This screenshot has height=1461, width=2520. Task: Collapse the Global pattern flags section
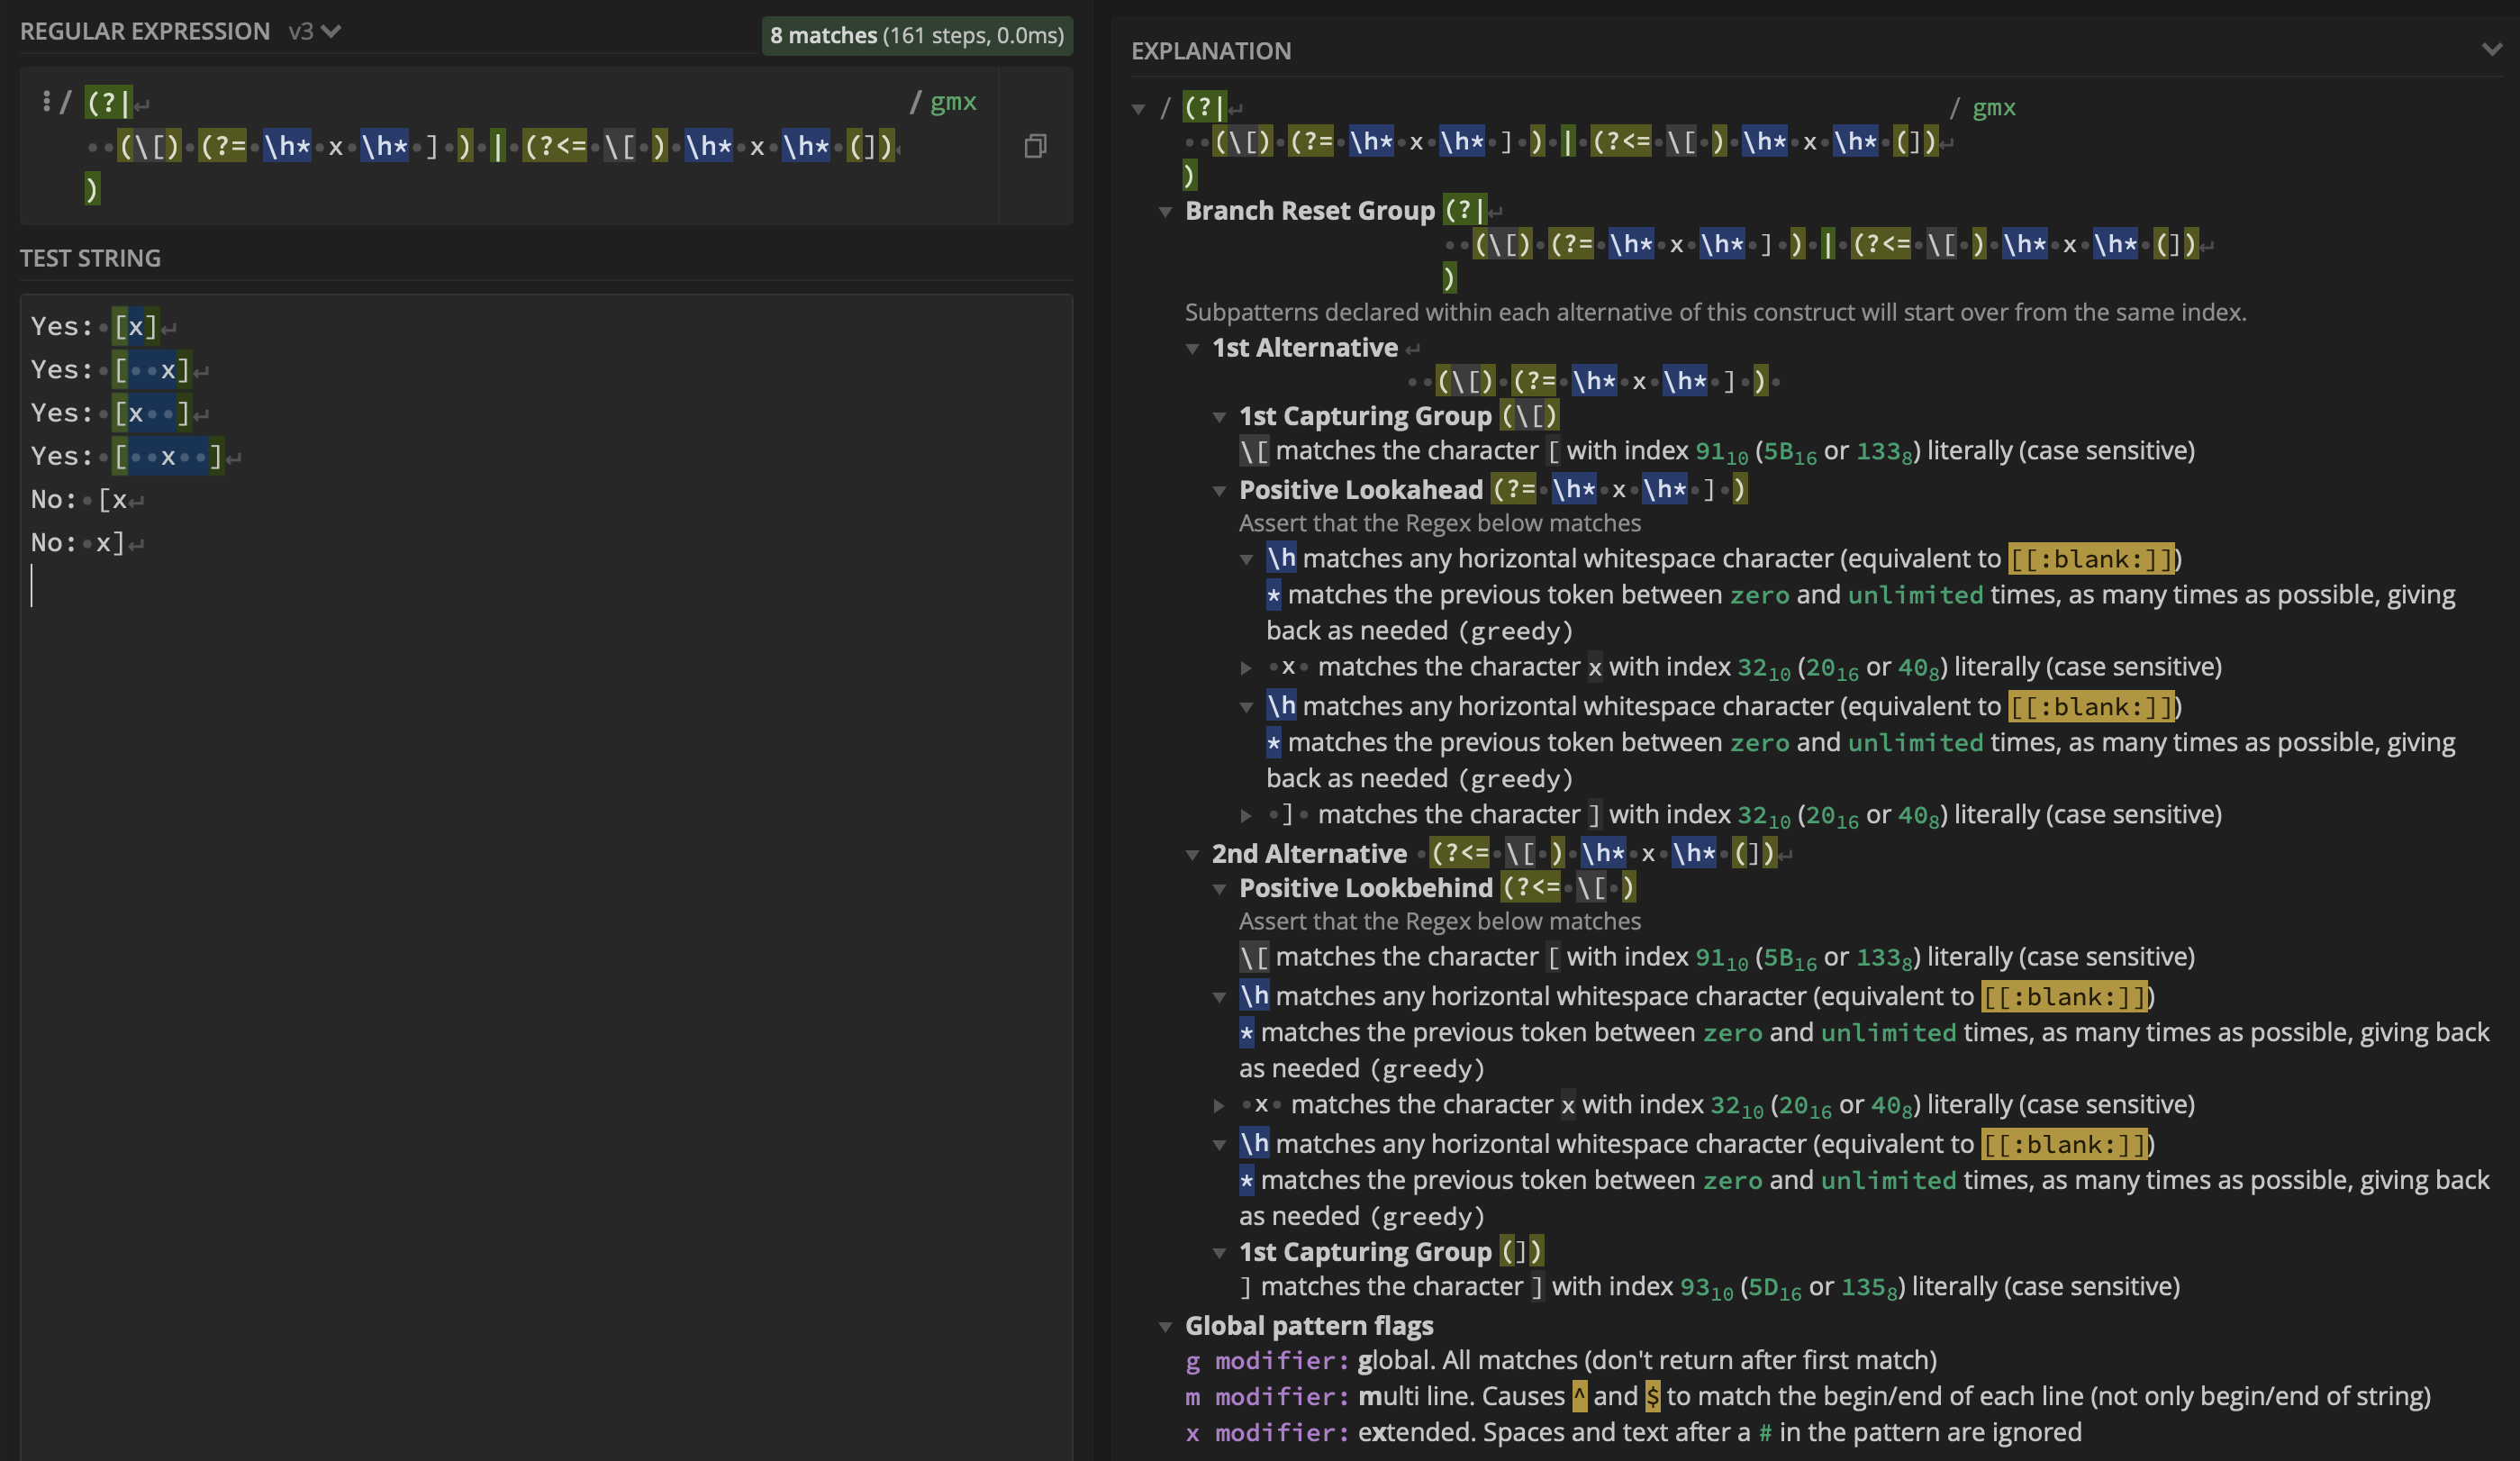click(1165, 1327)
